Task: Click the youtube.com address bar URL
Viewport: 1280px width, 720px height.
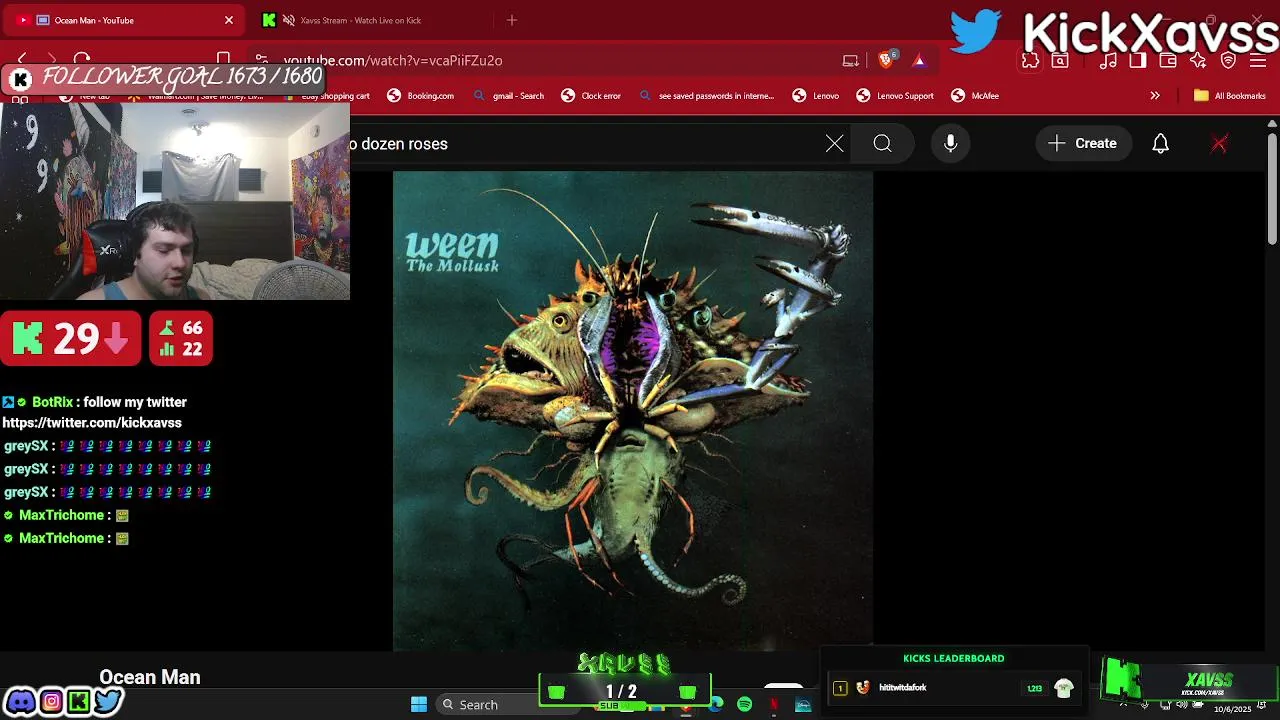Action: [x=393, y=60]
